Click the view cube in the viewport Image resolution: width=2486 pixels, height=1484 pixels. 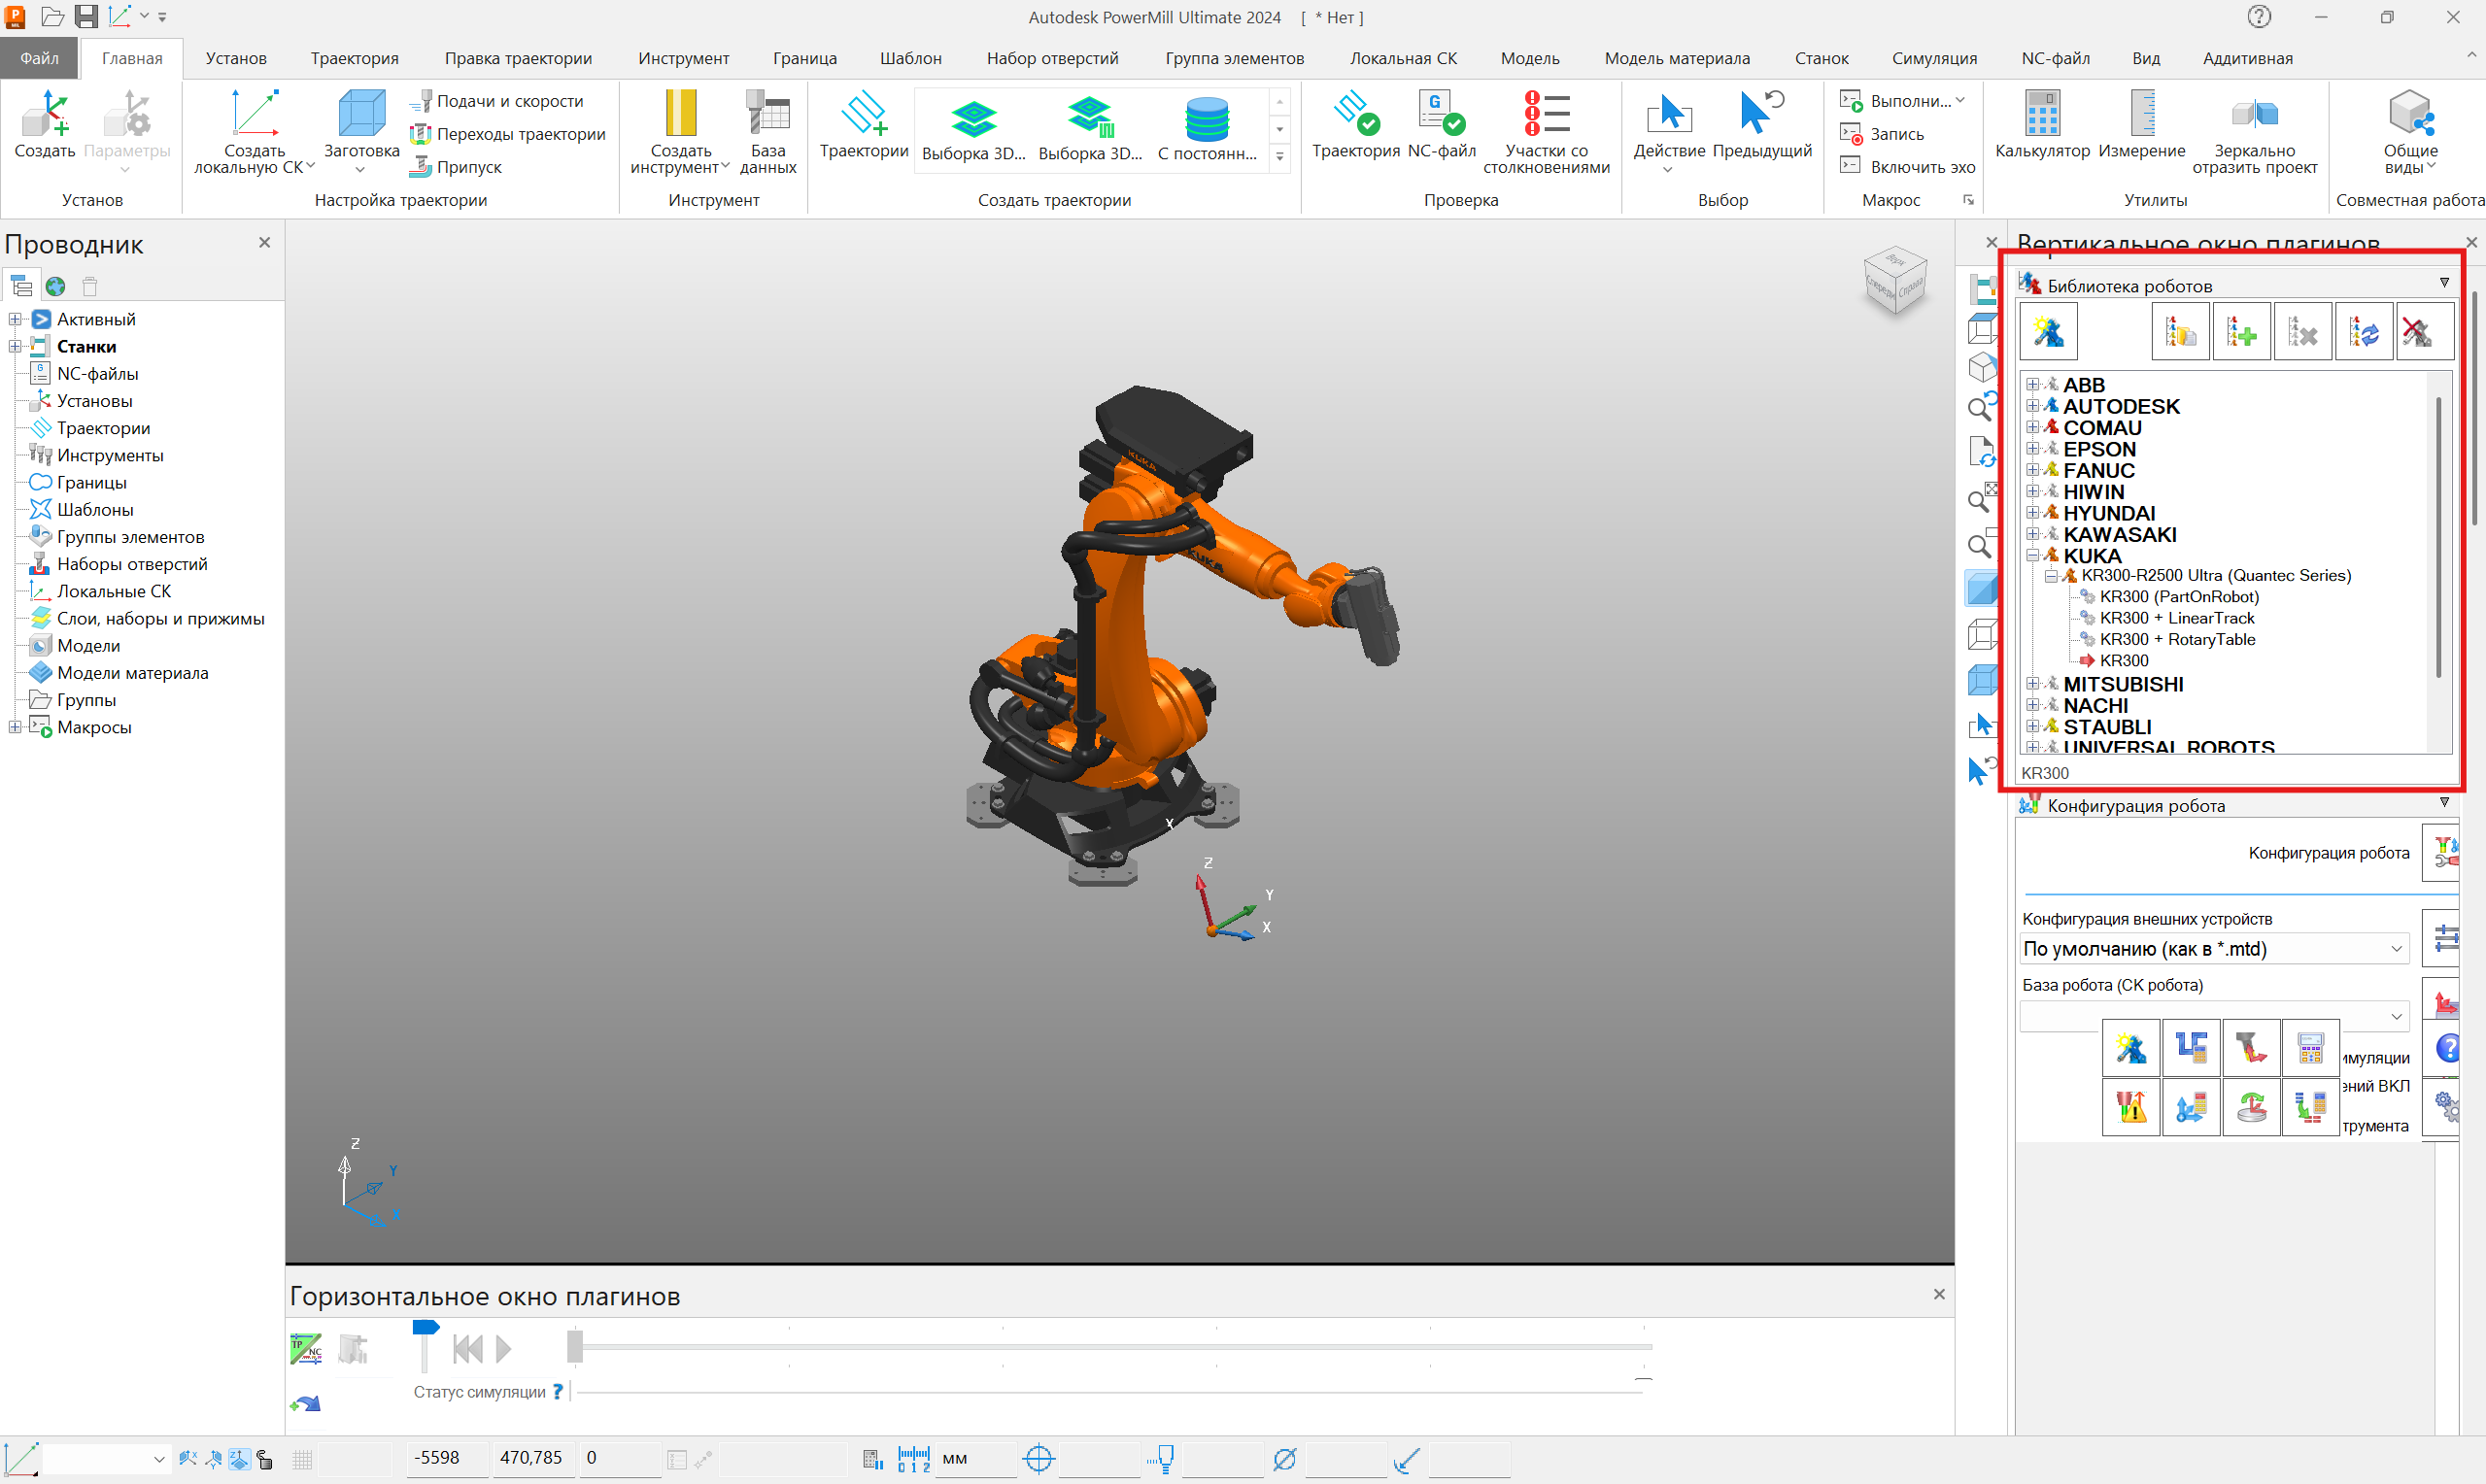1894,282
